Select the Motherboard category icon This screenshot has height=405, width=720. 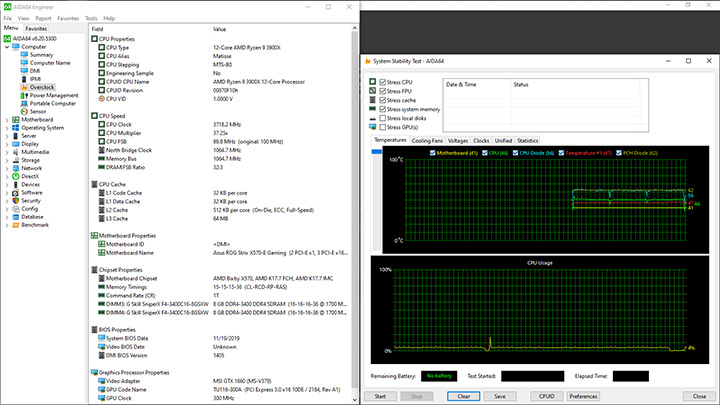[x=15, y=119]
